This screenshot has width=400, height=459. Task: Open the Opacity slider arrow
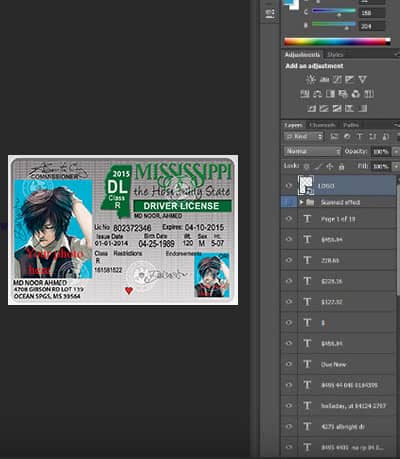click(396, 152)
